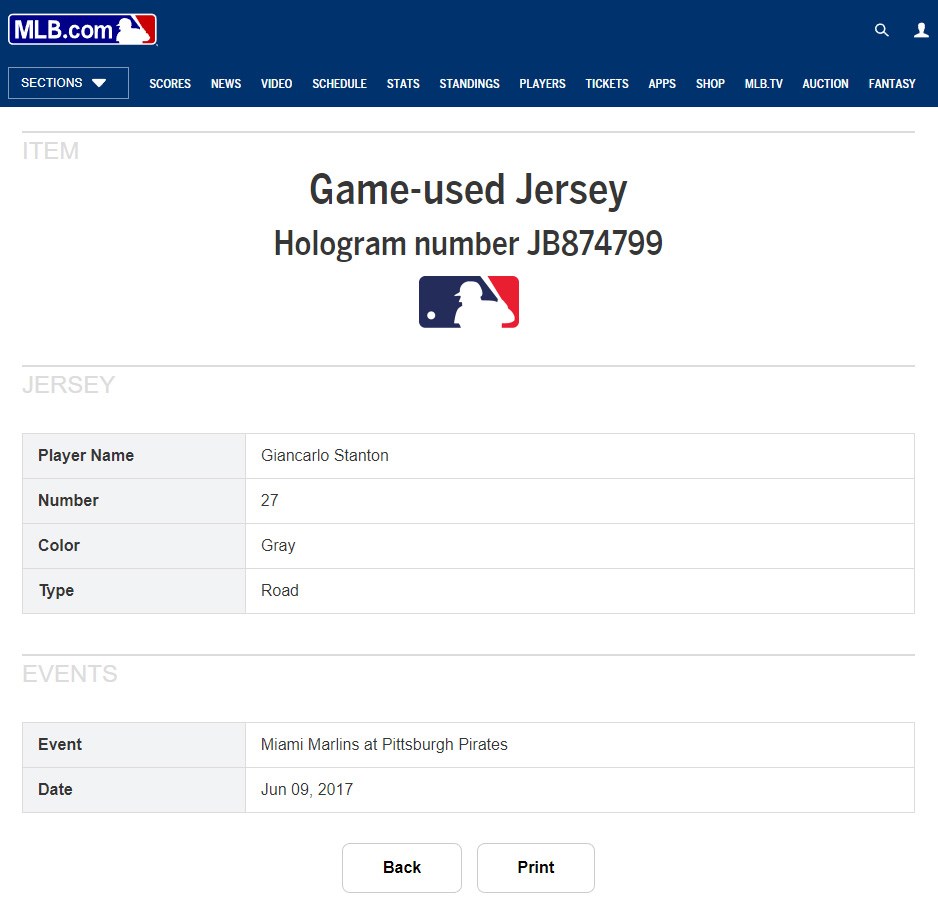Image resolution: width=938 pixels, height=917 pixels.
Task: Open the AUCTION page
Action: pos(825,84)
